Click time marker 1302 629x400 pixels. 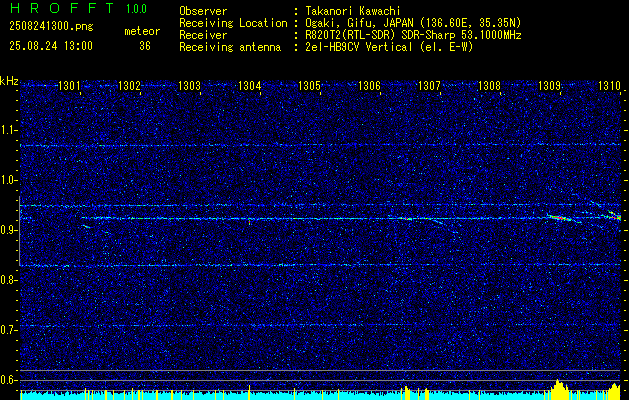129,85
